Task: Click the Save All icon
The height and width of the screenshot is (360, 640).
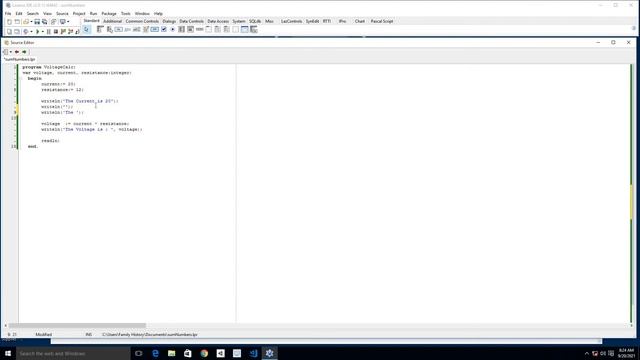Action: 44,22
